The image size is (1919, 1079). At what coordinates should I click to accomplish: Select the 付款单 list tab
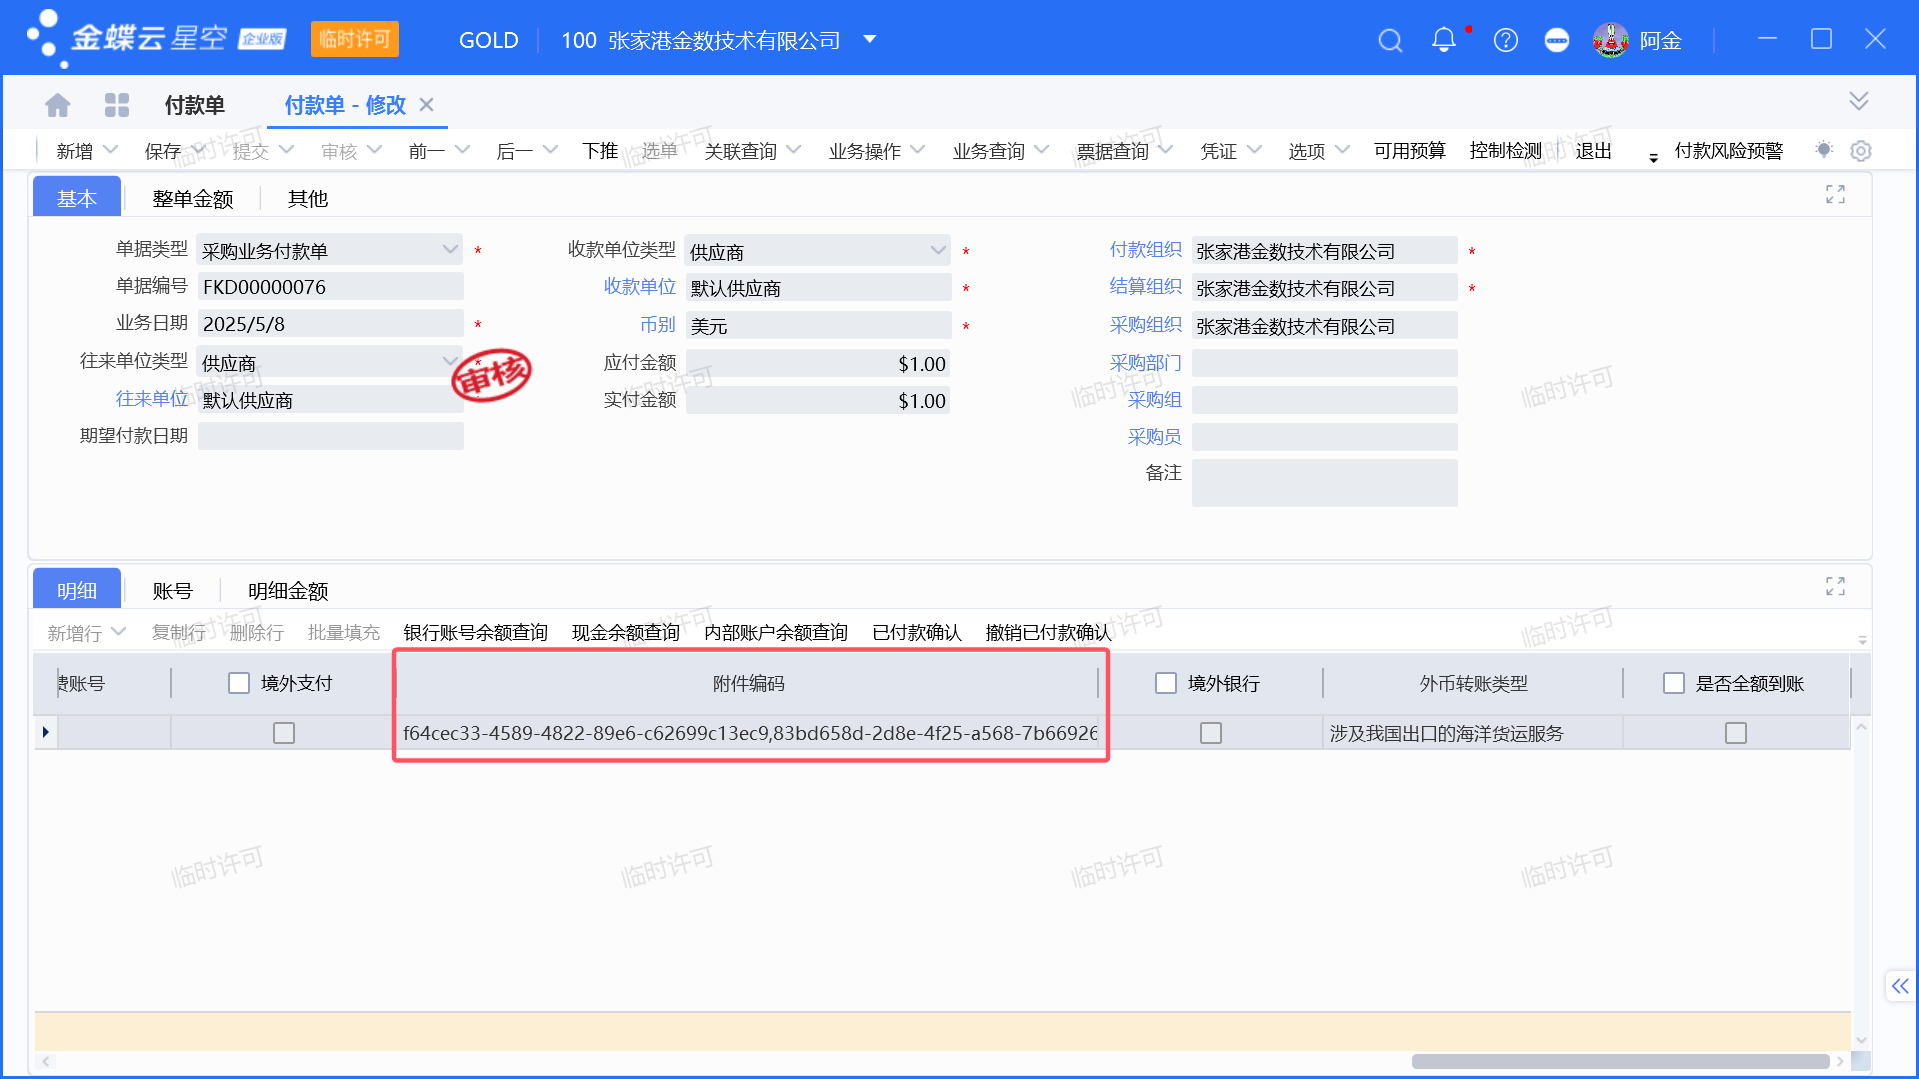194,104
